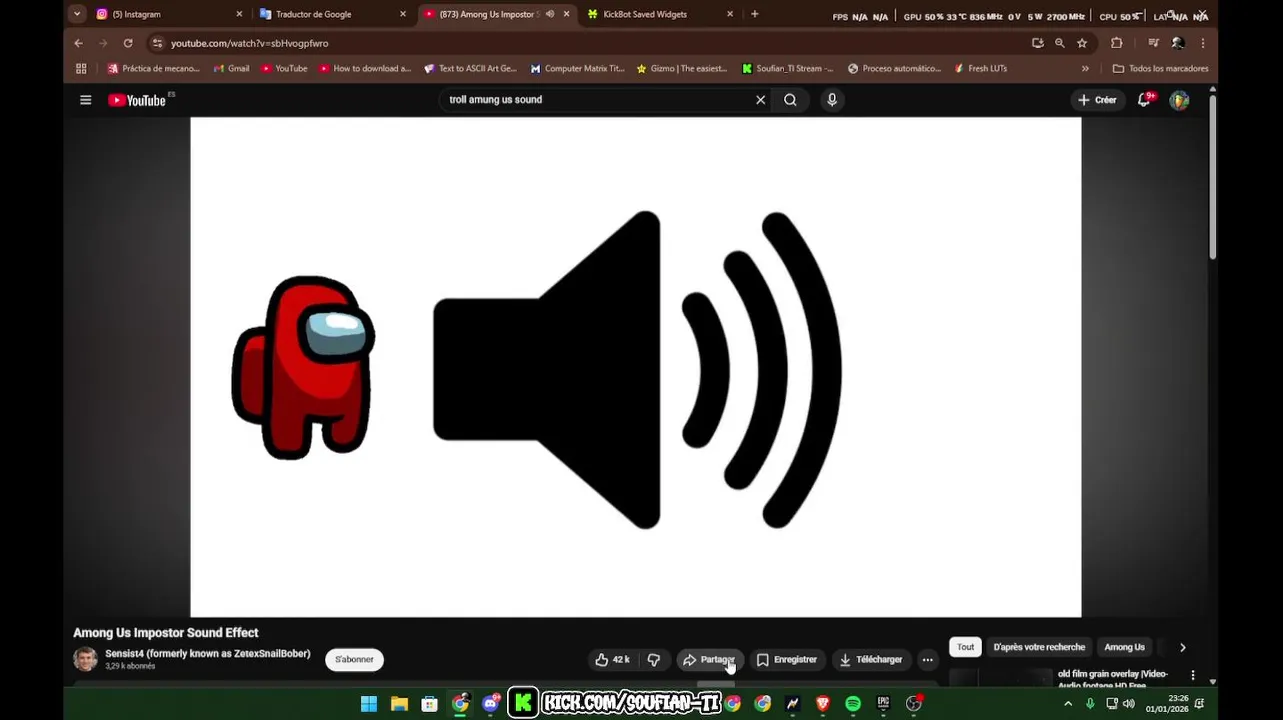Open view site information icon beside the URL

(x=157, y=43)
